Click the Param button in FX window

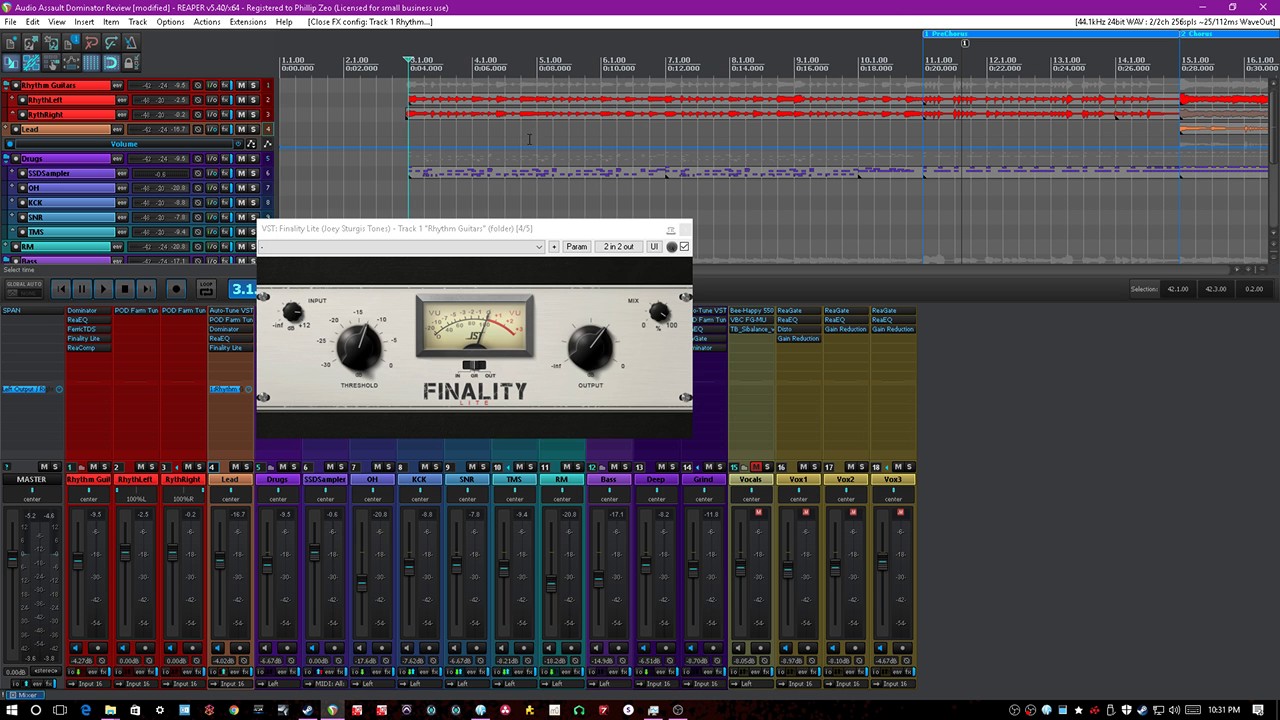click(577, 246)
